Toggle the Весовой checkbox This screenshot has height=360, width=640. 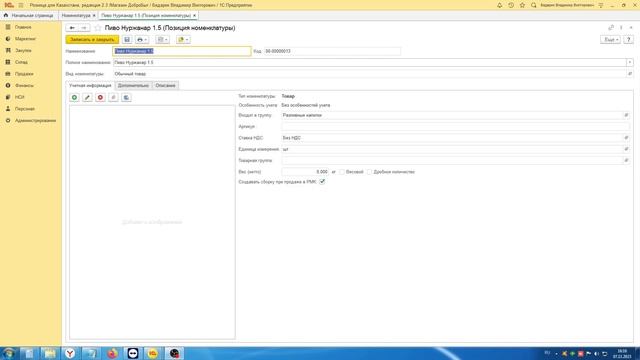pos(342,172)
